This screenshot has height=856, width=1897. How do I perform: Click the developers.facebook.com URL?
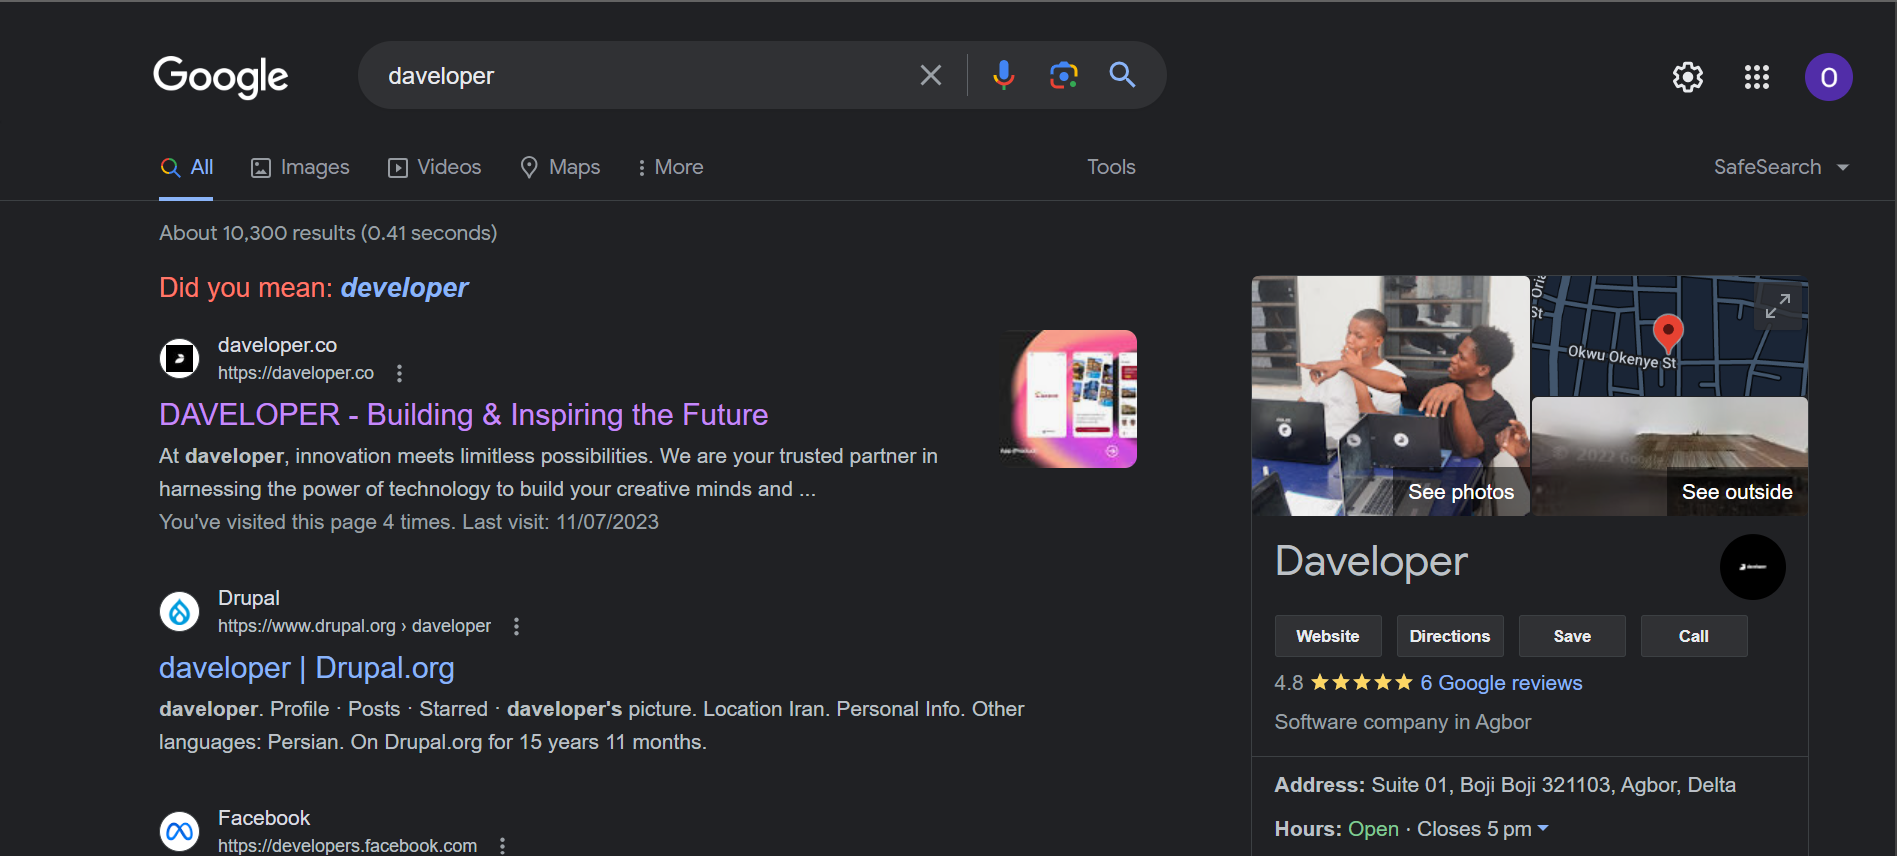click(347, 846)
